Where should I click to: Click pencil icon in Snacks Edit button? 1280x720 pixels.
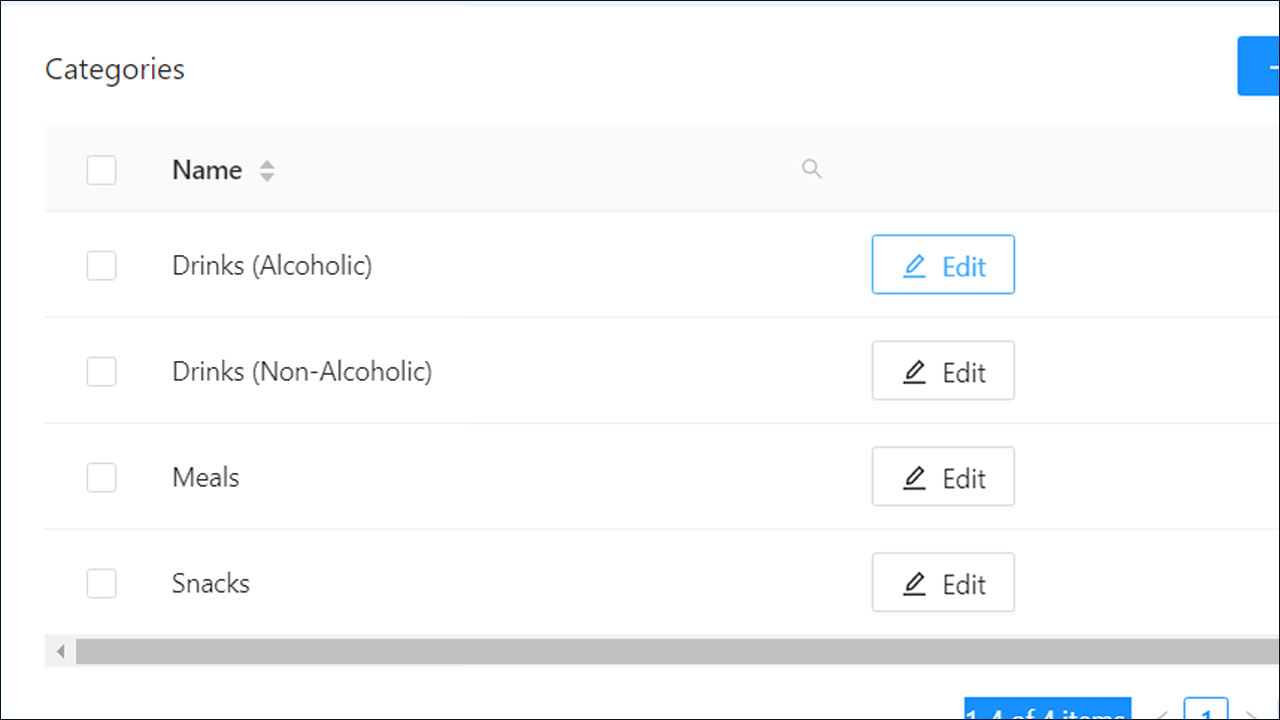coord(915,584)
